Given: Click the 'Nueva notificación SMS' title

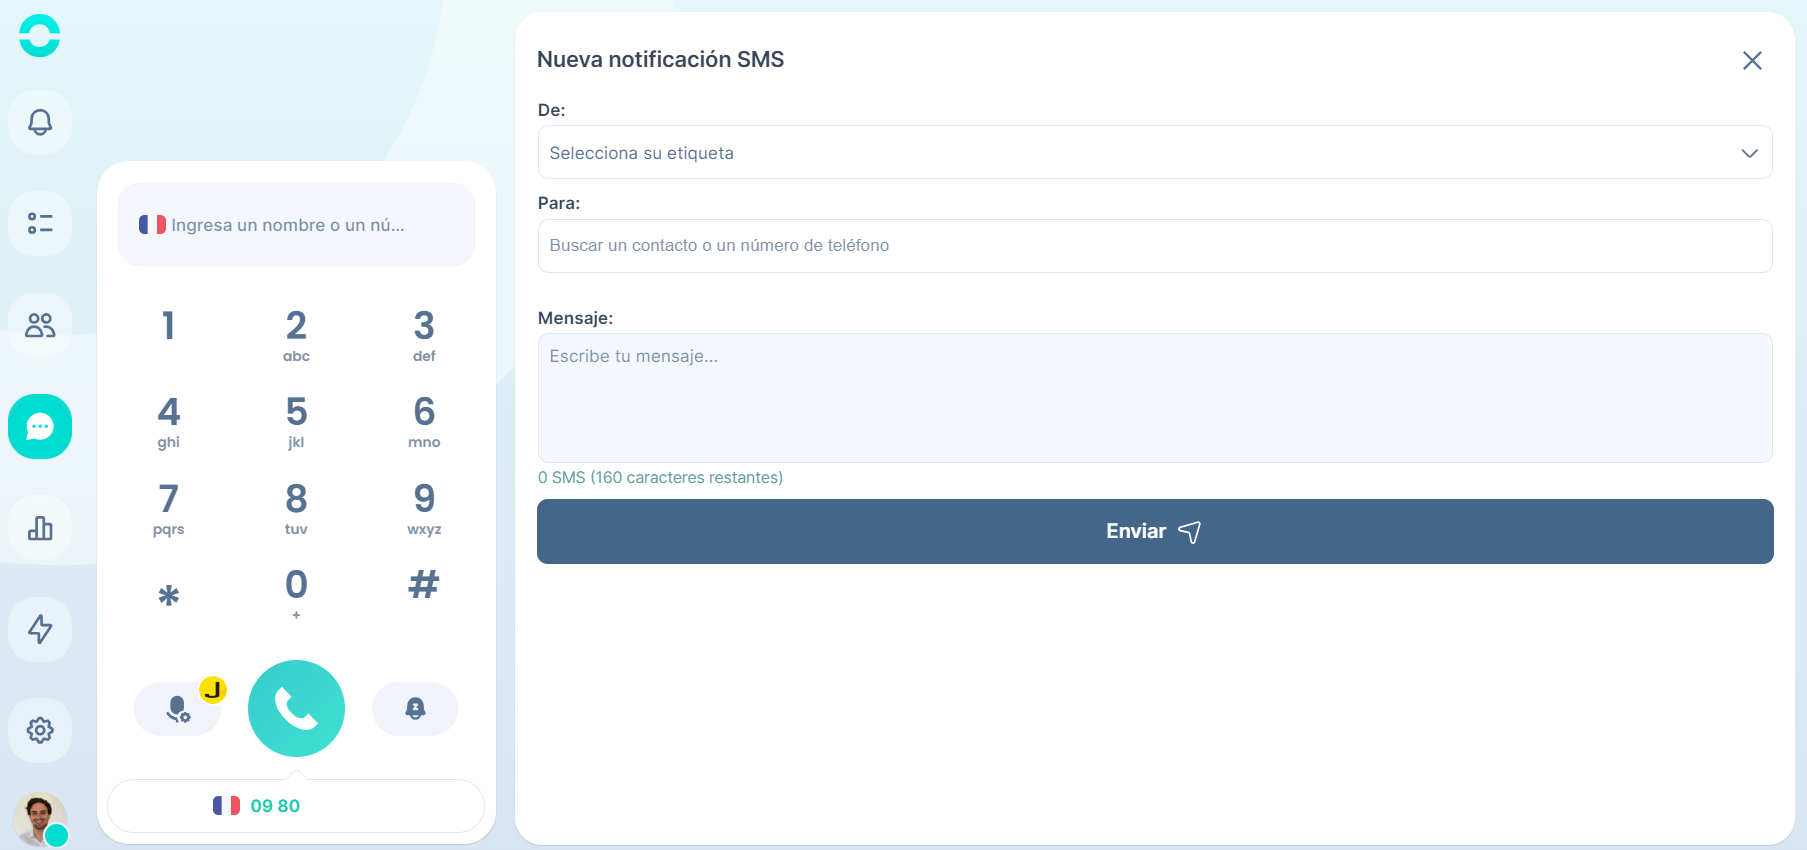Looking at the screenshot, I should 660,60.
